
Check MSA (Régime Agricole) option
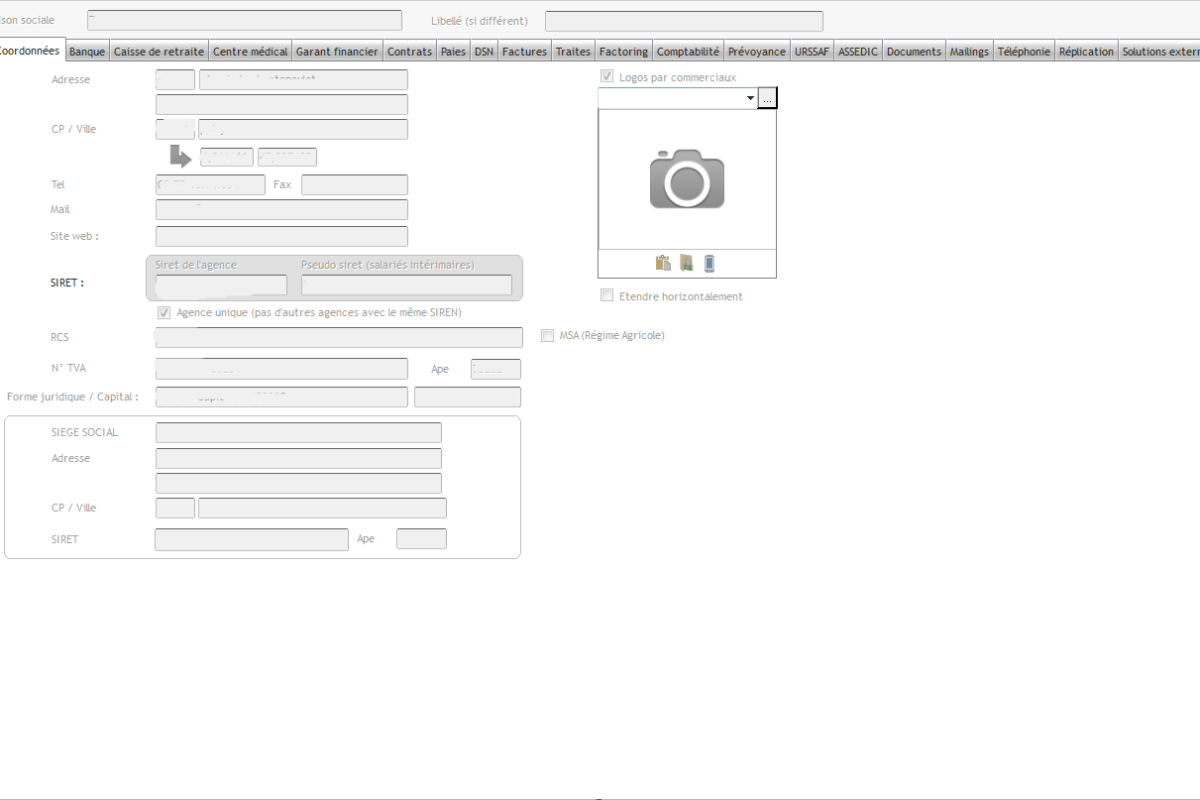(547, 336)
